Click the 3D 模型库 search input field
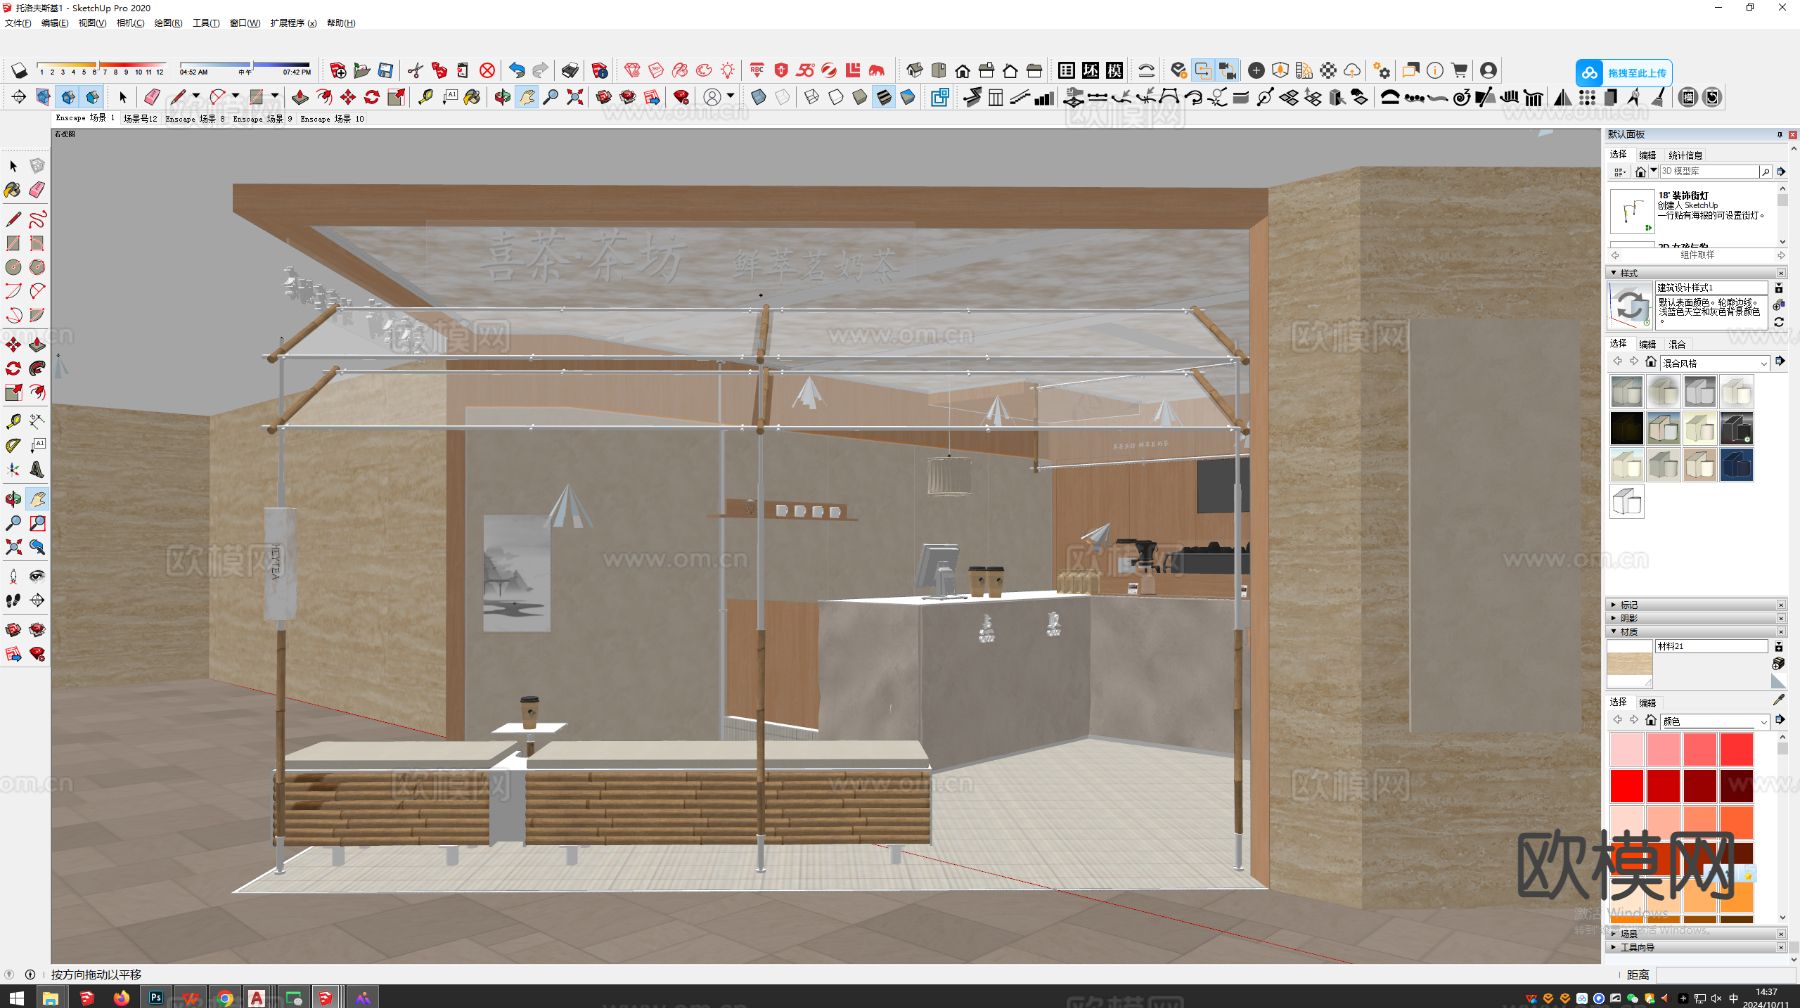 [1709, 171]
